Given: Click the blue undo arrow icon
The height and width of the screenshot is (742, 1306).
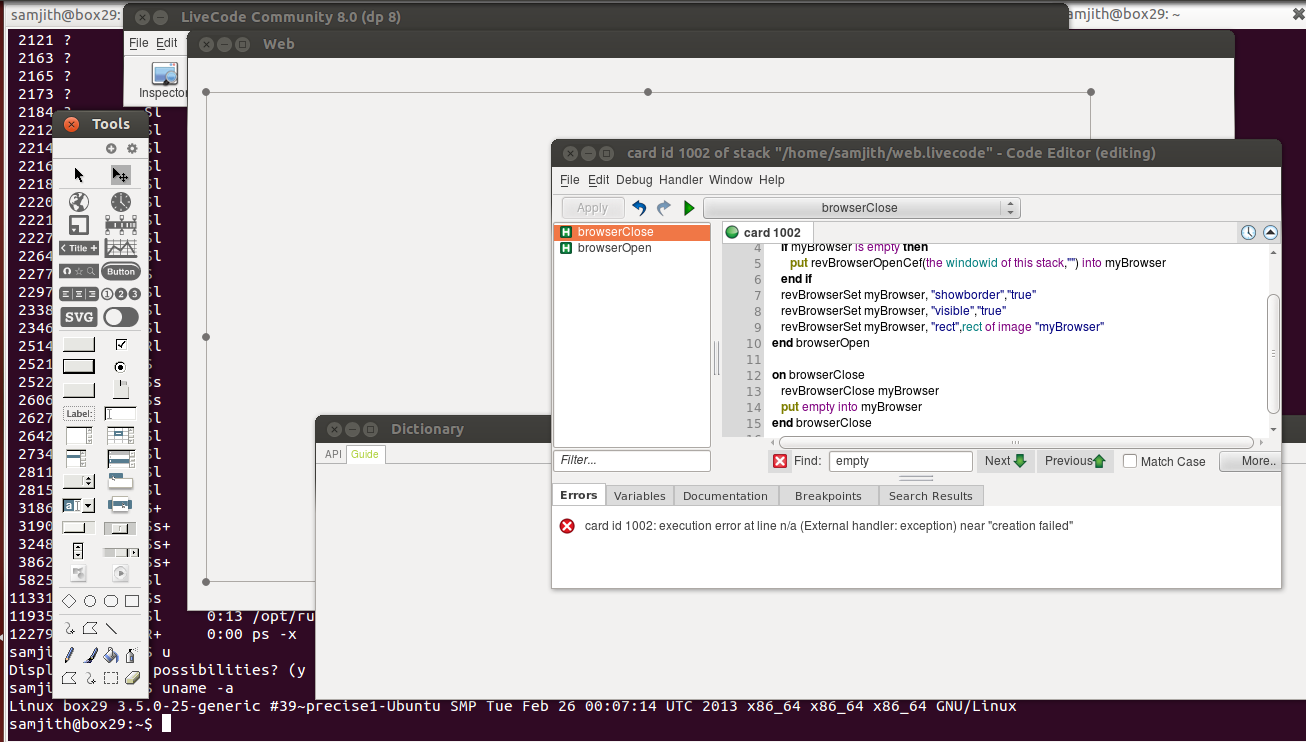Looking at the screenshot, I should point(639,208).
